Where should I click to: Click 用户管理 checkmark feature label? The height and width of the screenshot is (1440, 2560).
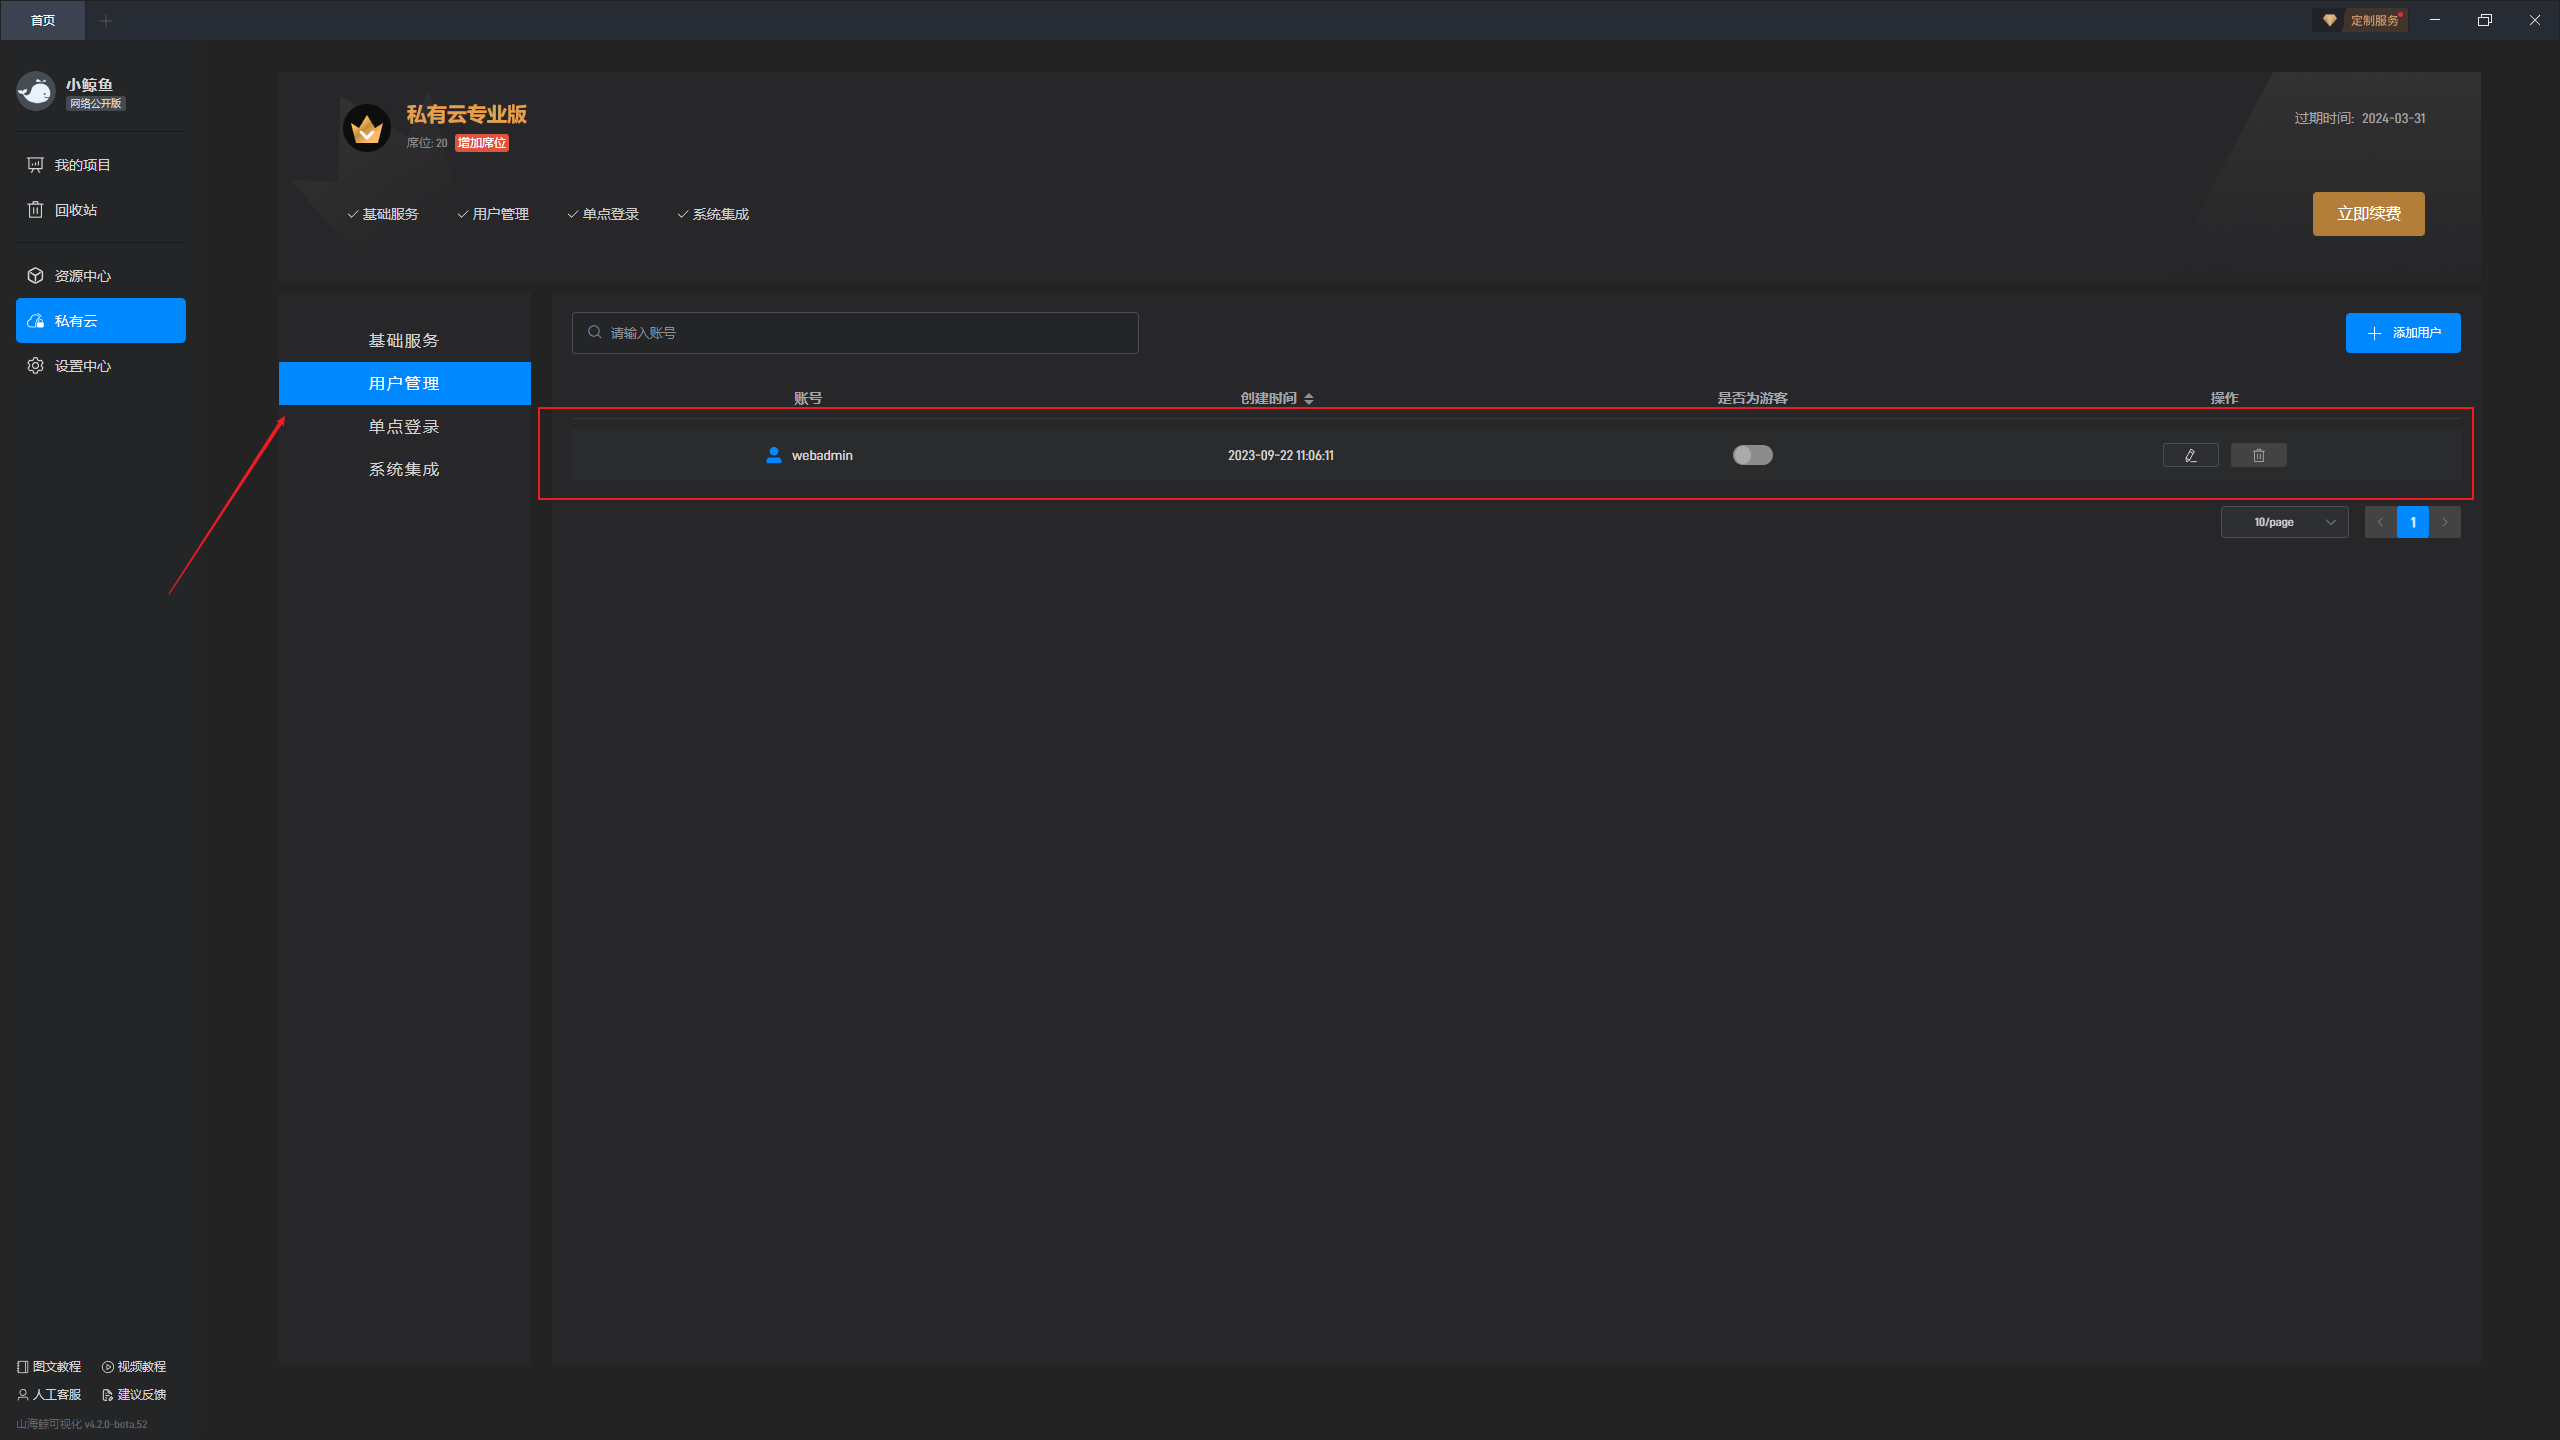point(493,214)
